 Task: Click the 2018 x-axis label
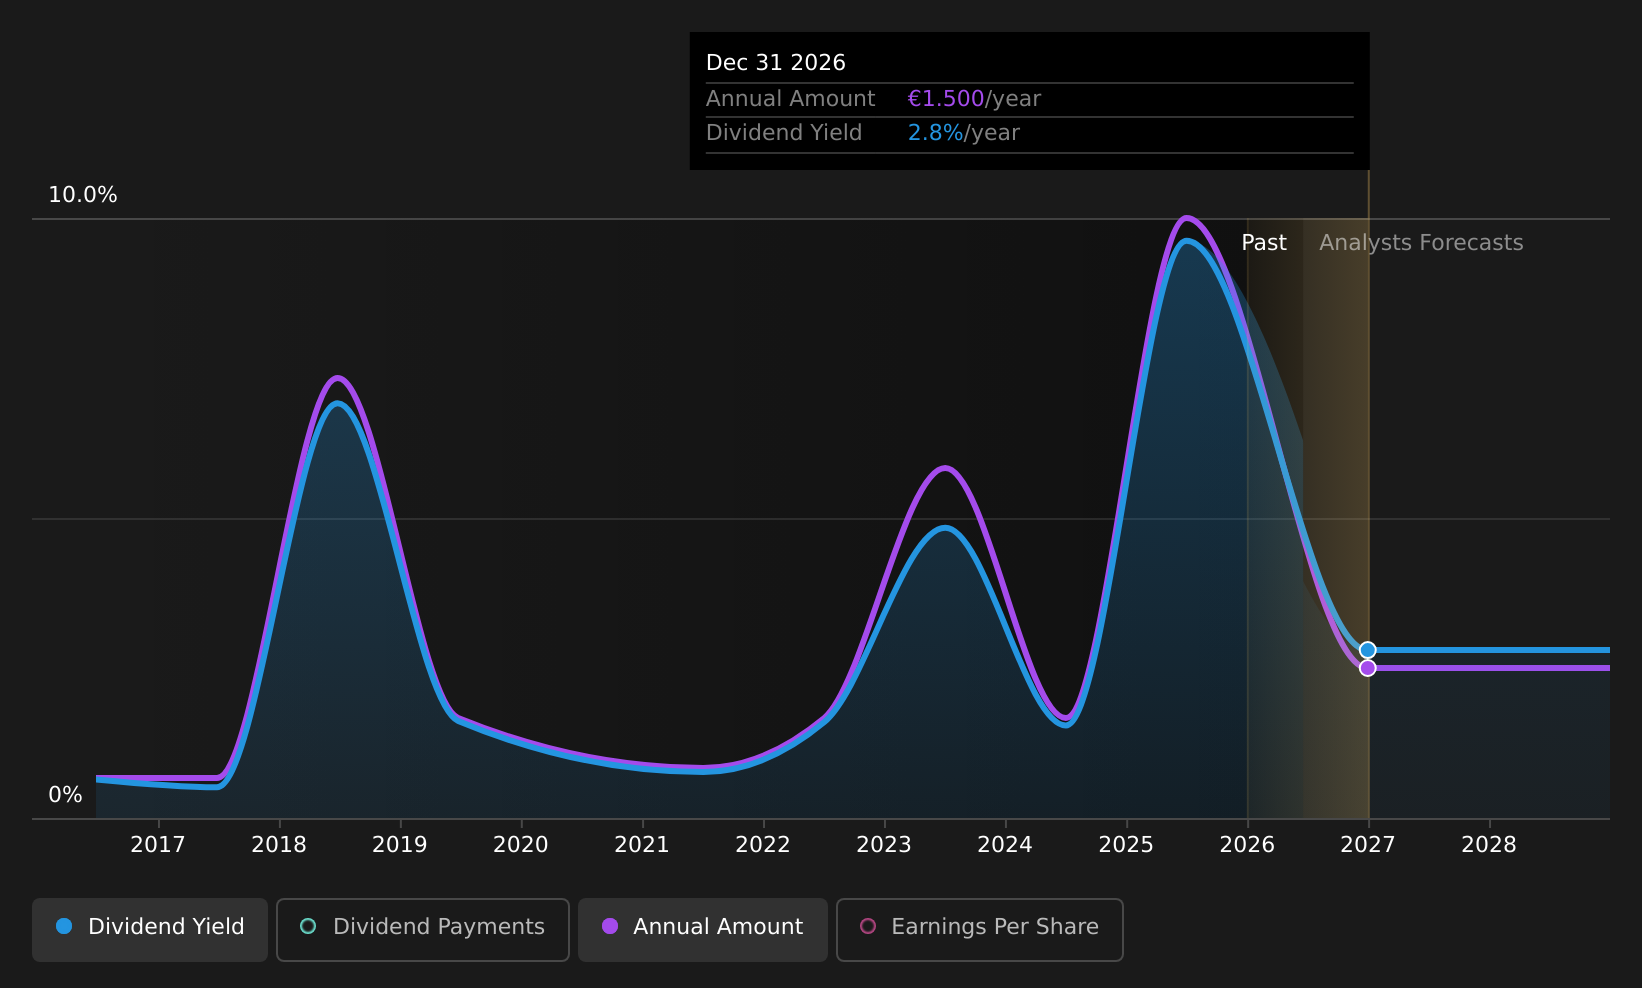point(279,845)
